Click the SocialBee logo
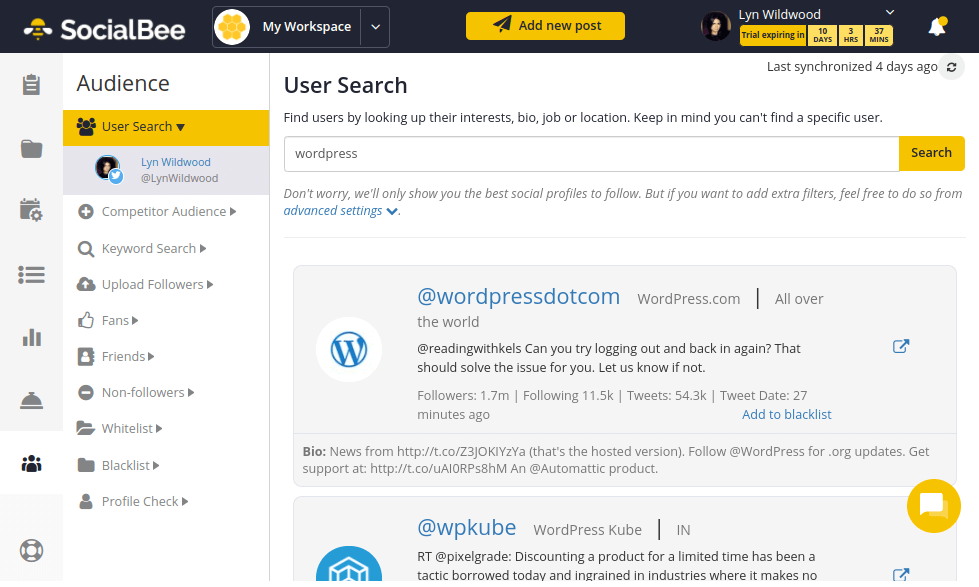The image size is (979, 587). coord(104,29)
